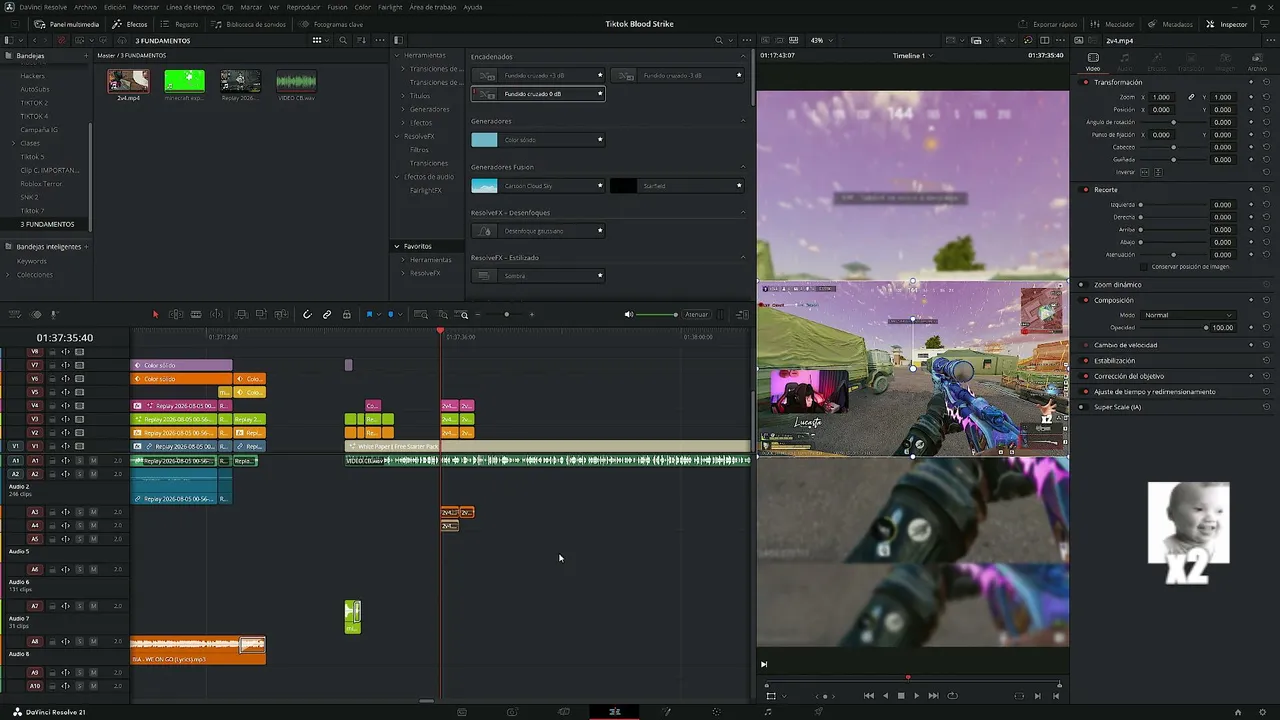The image size is (1280, 720).
Task: Click the Atenuar button
Action: [697, 314]
